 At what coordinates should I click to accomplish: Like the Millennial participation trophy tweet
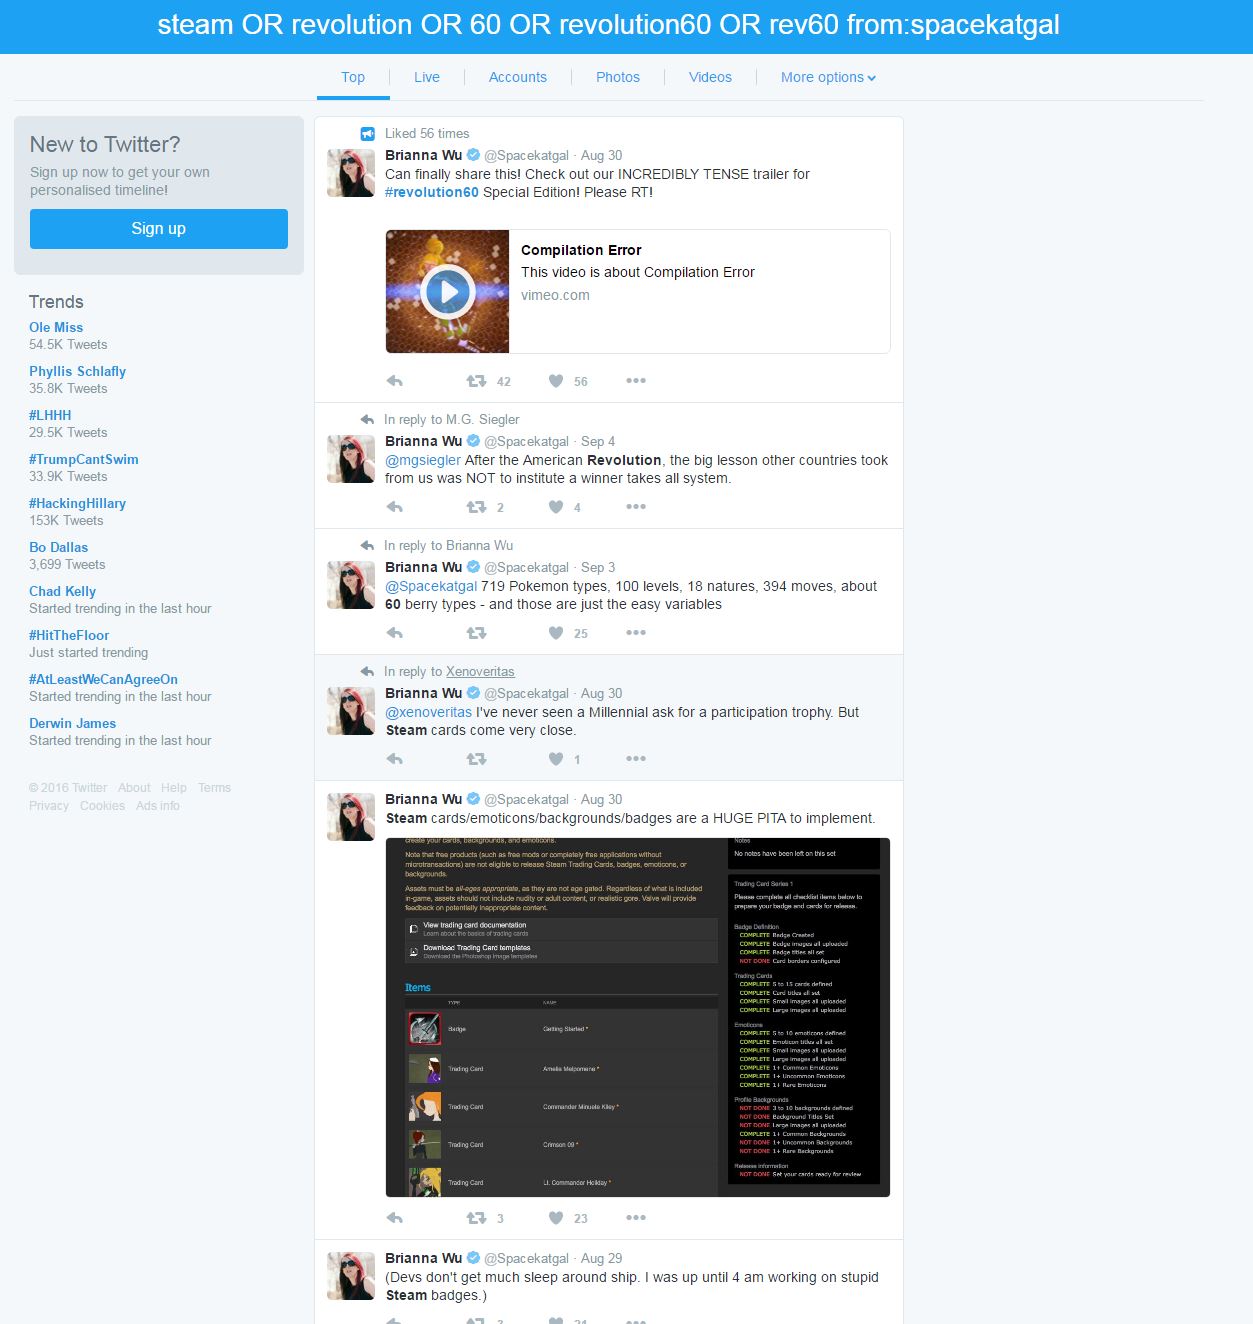556,759
